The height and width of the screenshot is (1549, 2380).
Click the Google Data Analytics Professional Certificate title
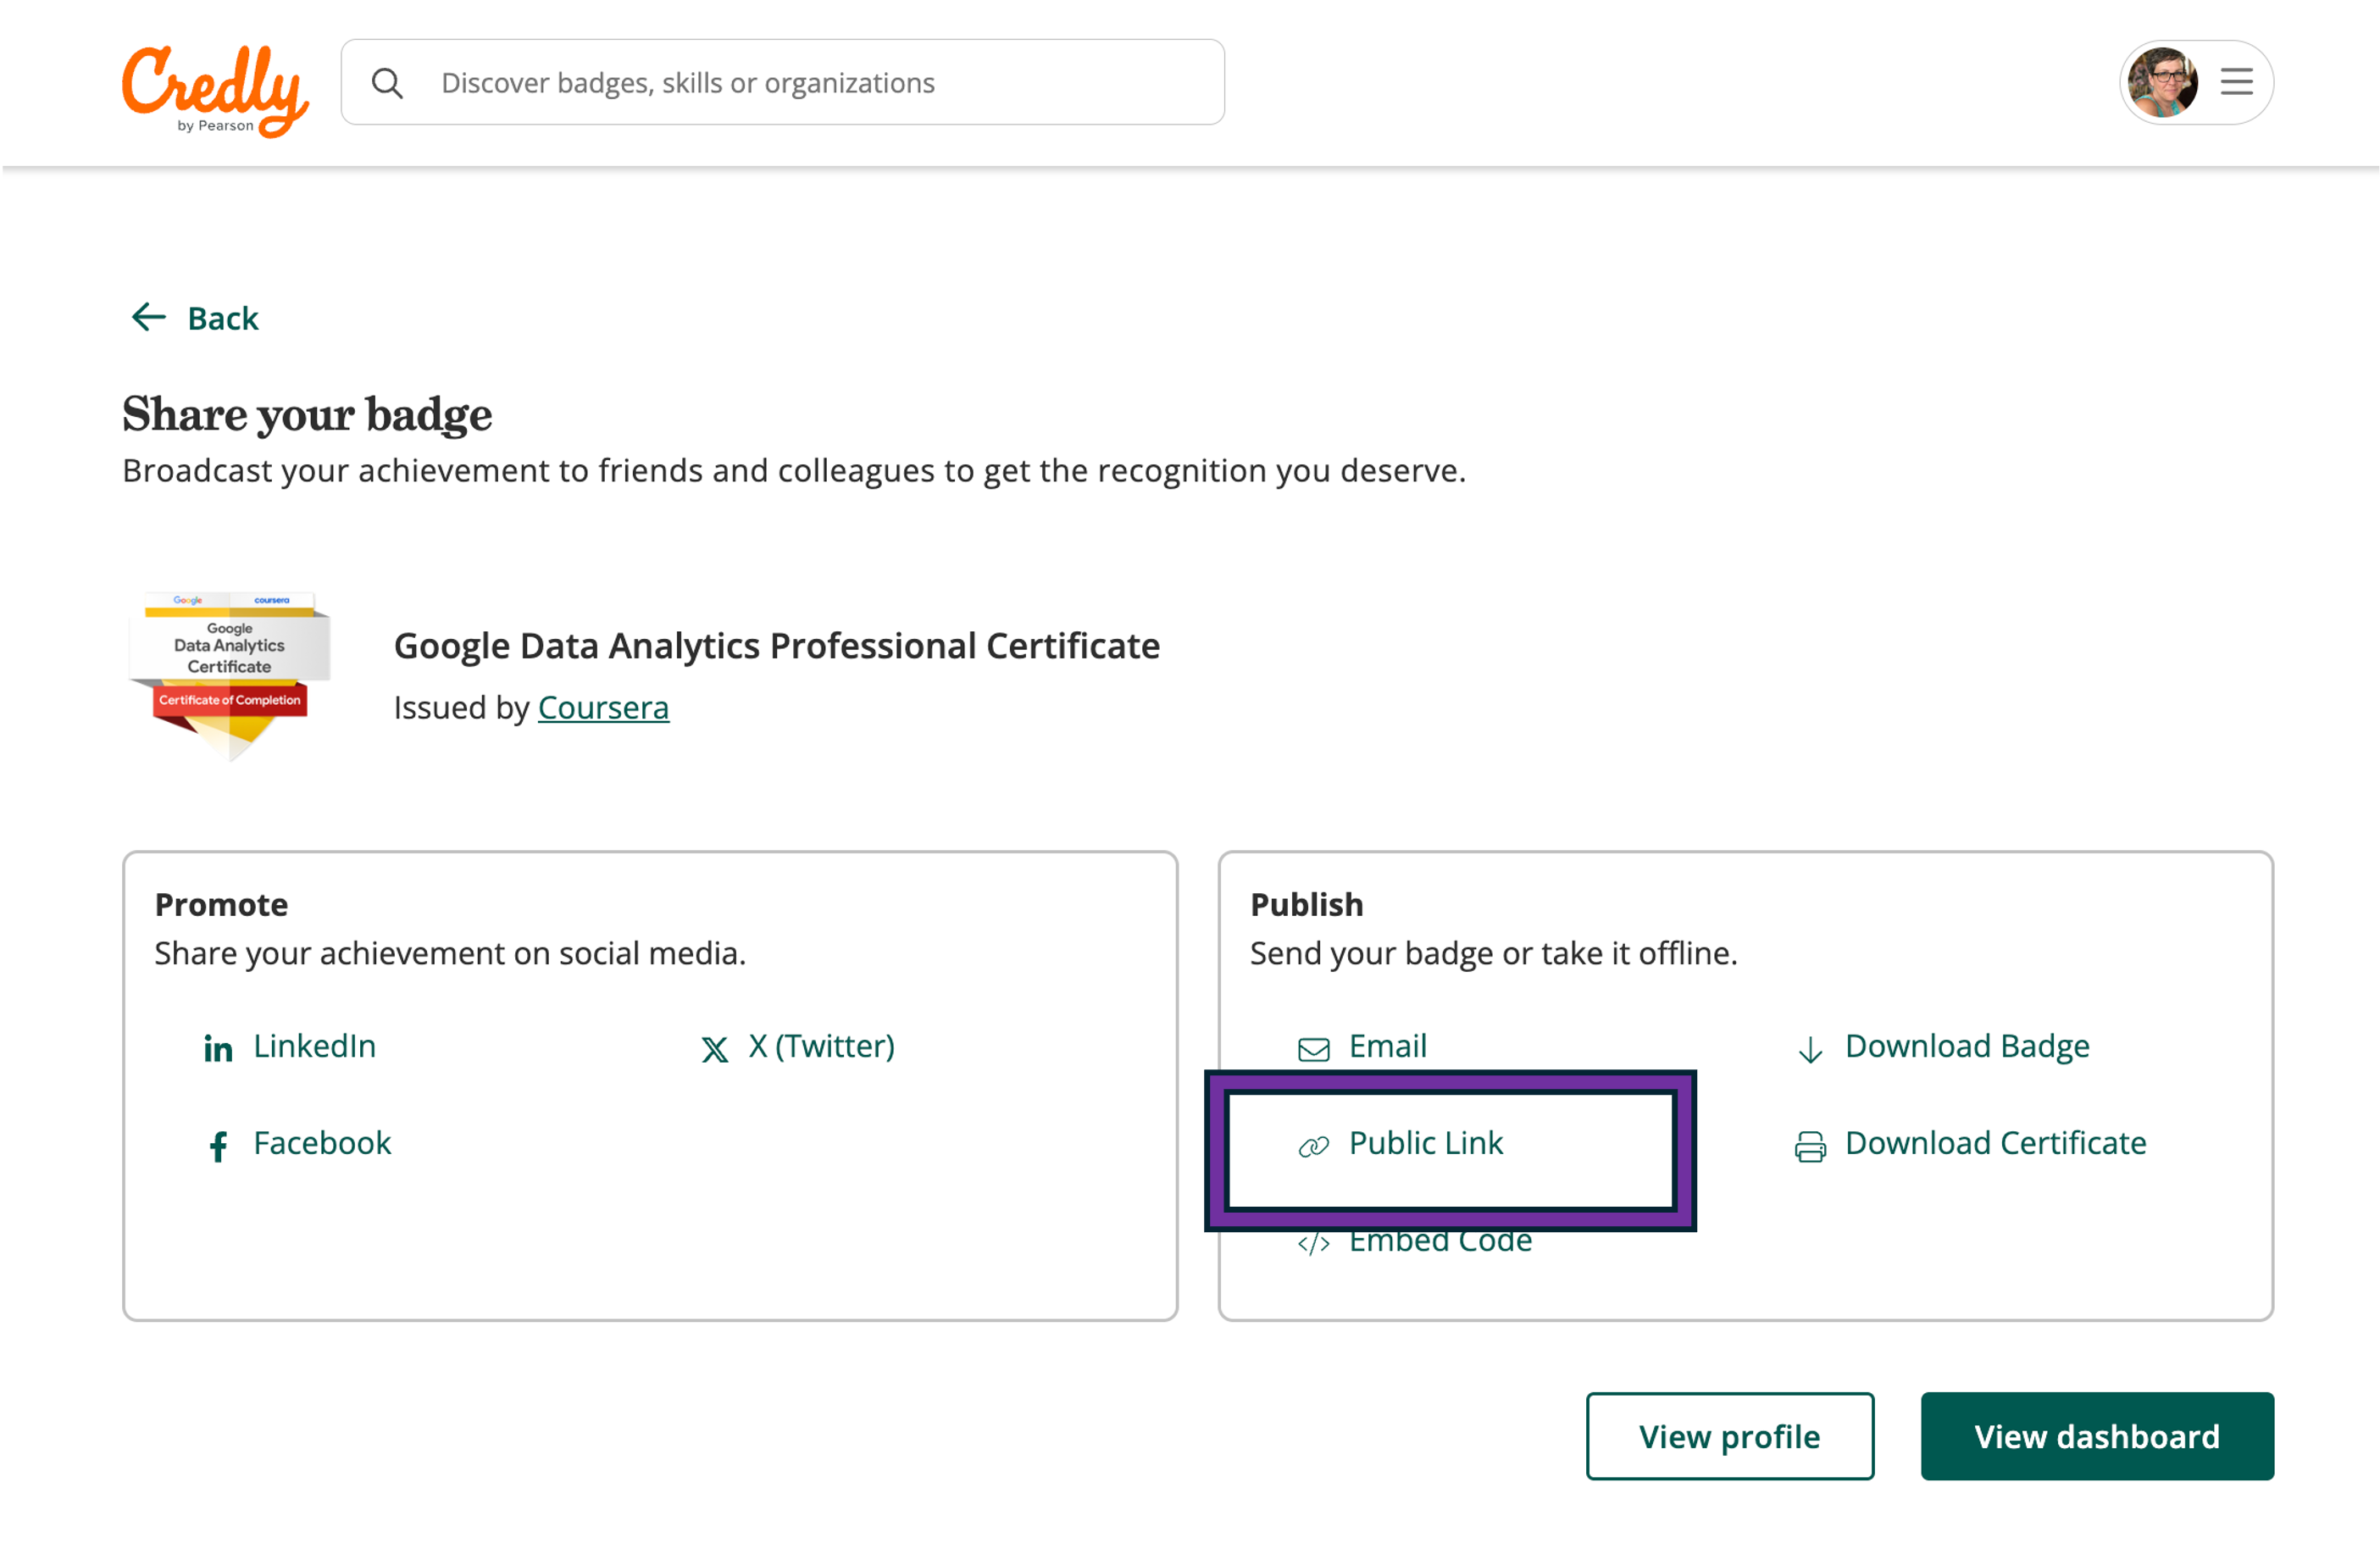pyautogui.click(x=777, y=646)
